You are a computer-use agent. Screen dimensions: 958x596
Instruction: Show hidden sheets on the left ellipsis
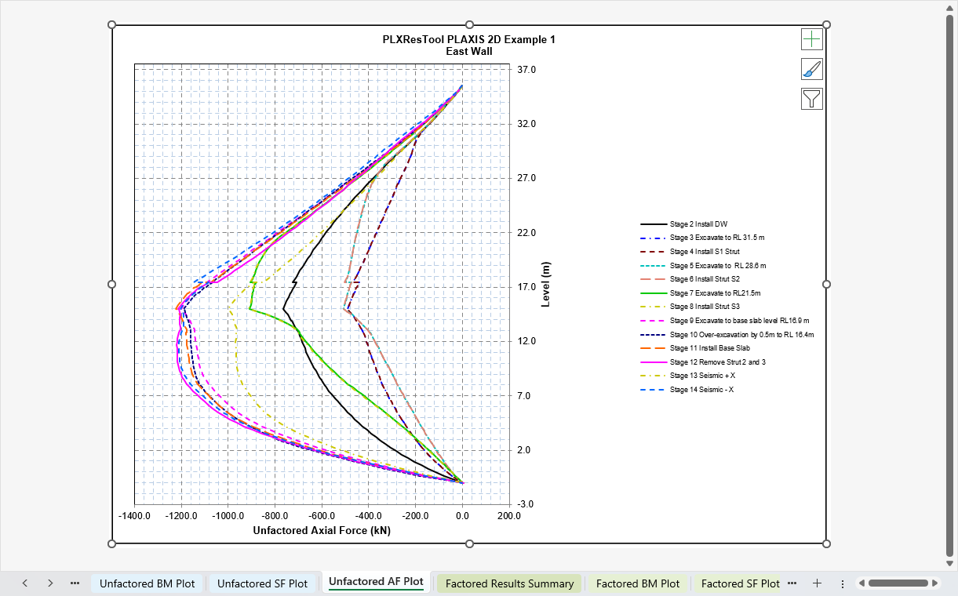pyautogui.click(x=75, y=583)
